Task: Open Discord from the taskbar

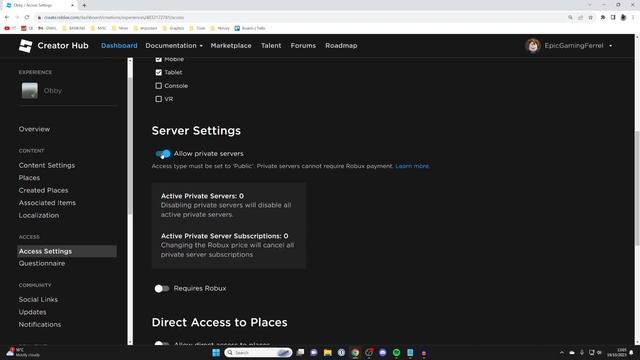Action: point(382,353)
